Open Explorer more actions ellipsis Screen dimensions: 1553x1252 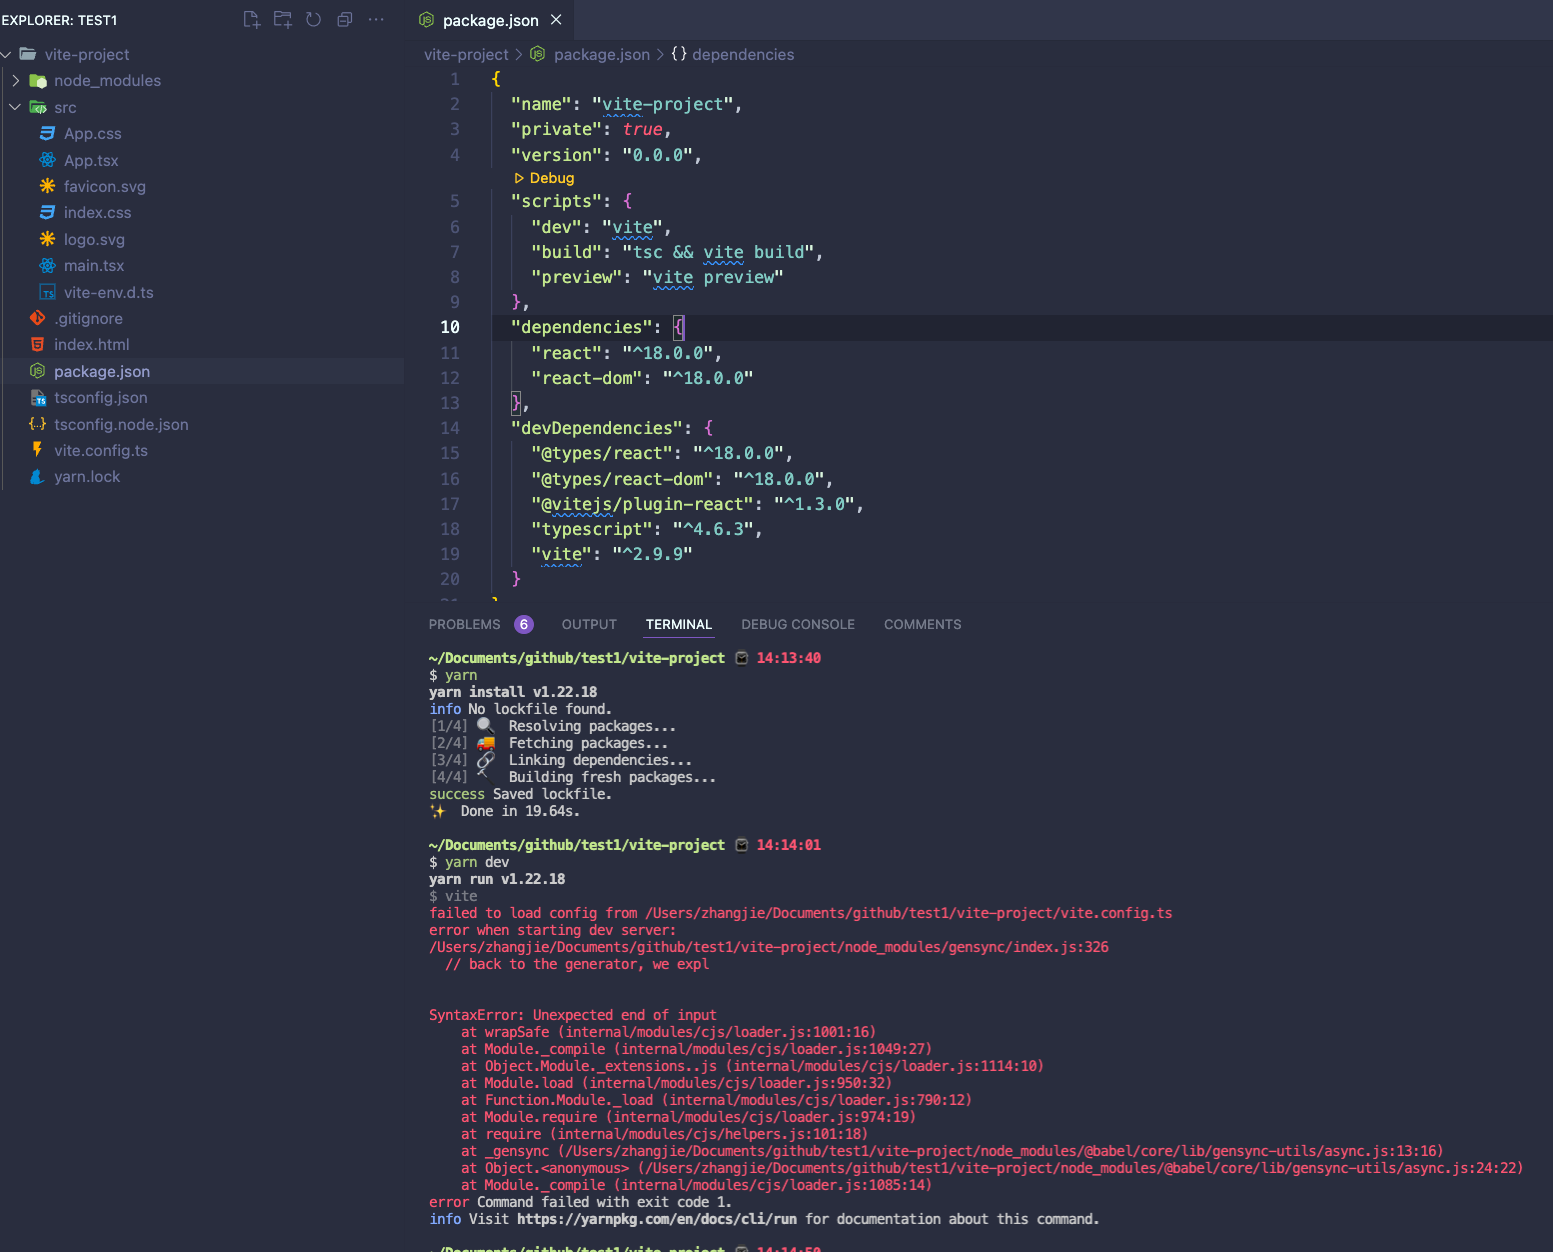(376, 19)
